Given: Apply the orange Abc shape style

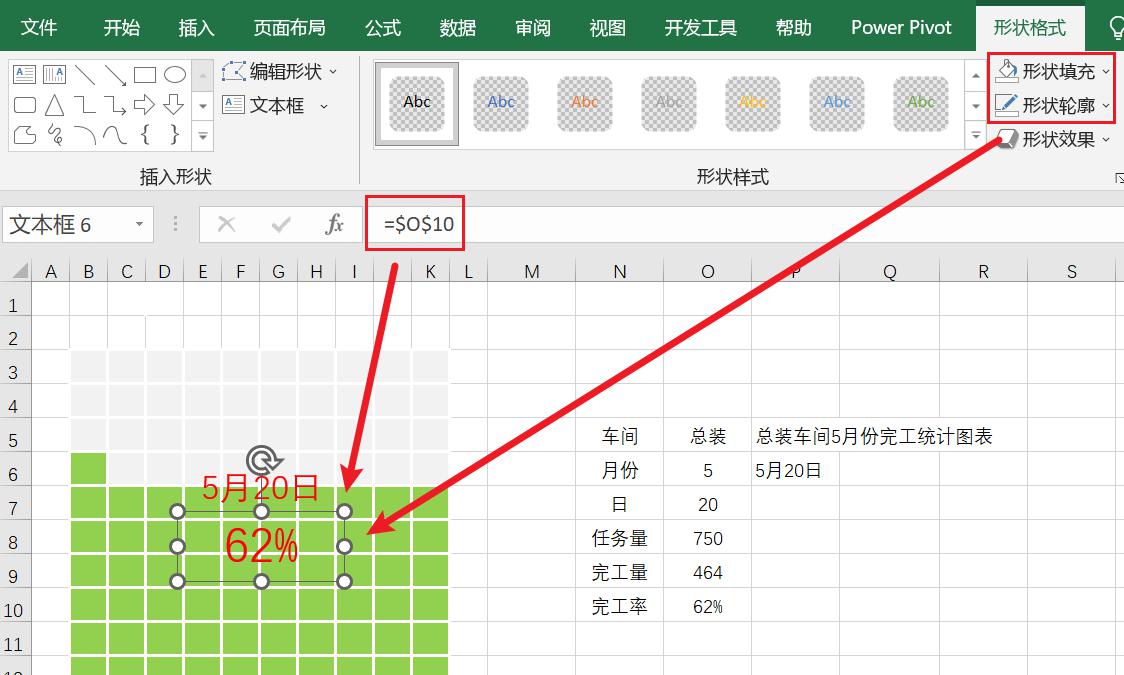Looking at the screenshot, I should [584, 103].
